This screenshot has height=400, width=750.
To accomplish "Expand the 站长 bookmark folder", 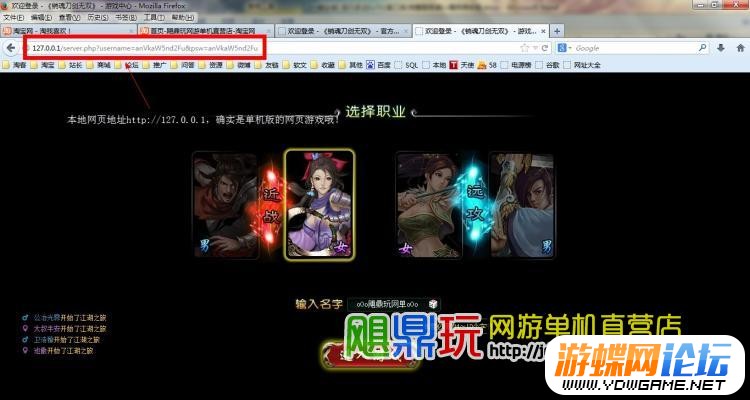I will click(x=70, y=65).
